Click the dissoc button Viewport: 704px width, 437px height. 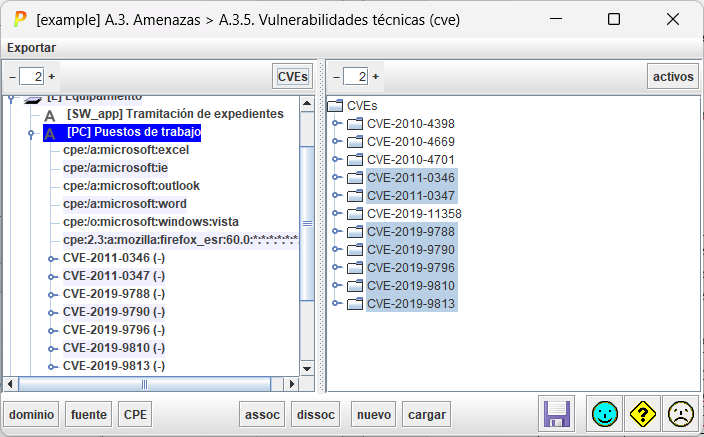click(316, 414)
